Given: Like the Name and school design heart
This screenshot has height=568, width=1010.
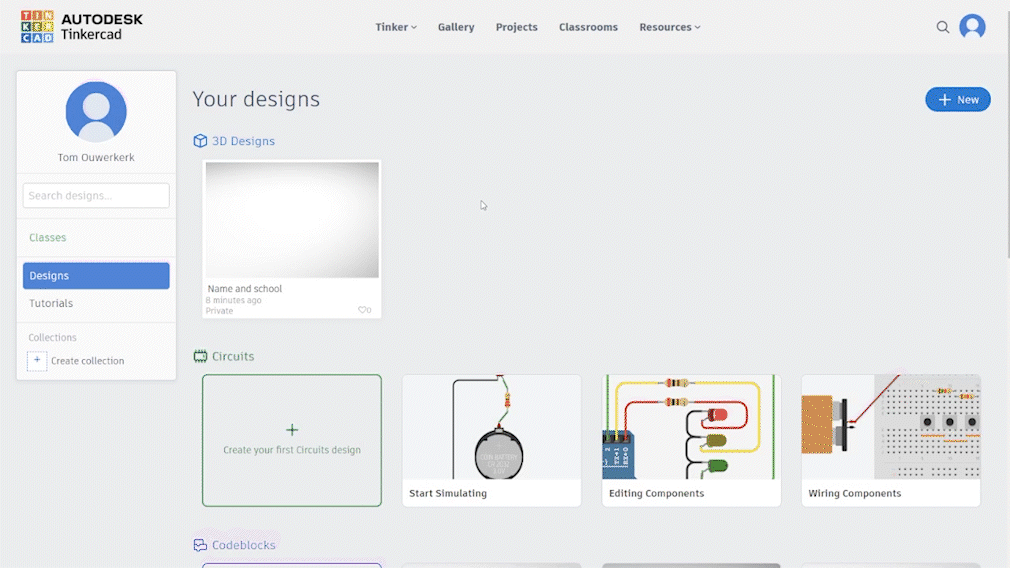Looking at the screenshot, I should (x=363, y=310).
